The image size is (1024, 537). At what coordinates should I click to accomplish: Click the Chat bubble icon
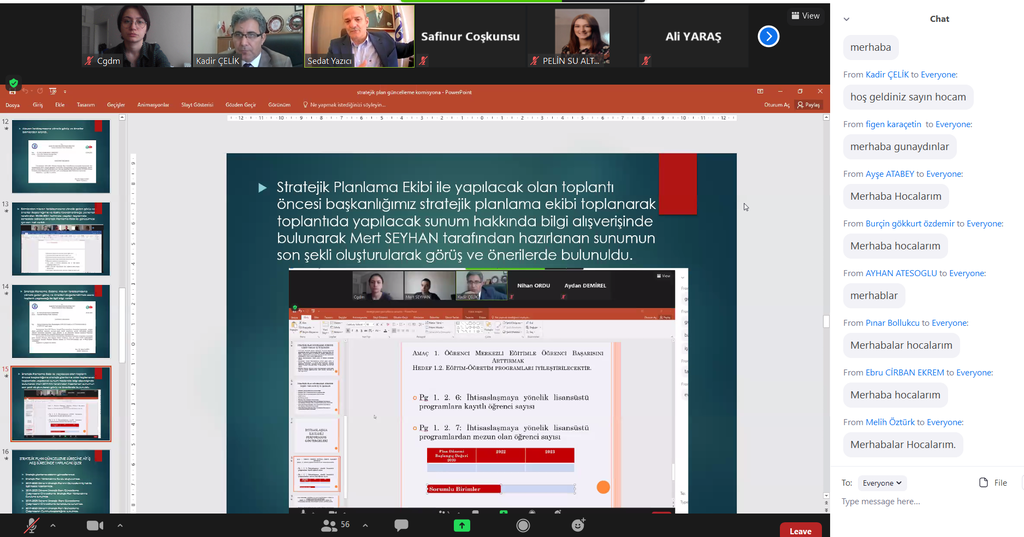click(x=401, y=525)
